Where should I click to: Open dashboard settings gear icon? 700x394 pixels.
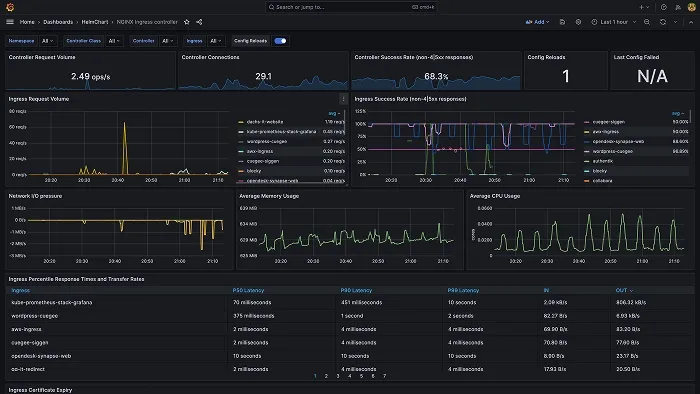click(x=578, y=22)
